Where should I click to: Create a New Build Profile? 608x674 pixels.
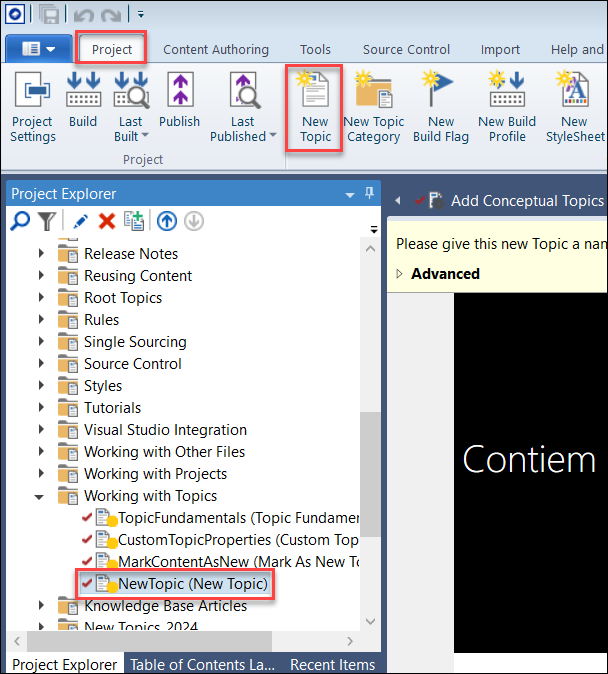[507, 107]
